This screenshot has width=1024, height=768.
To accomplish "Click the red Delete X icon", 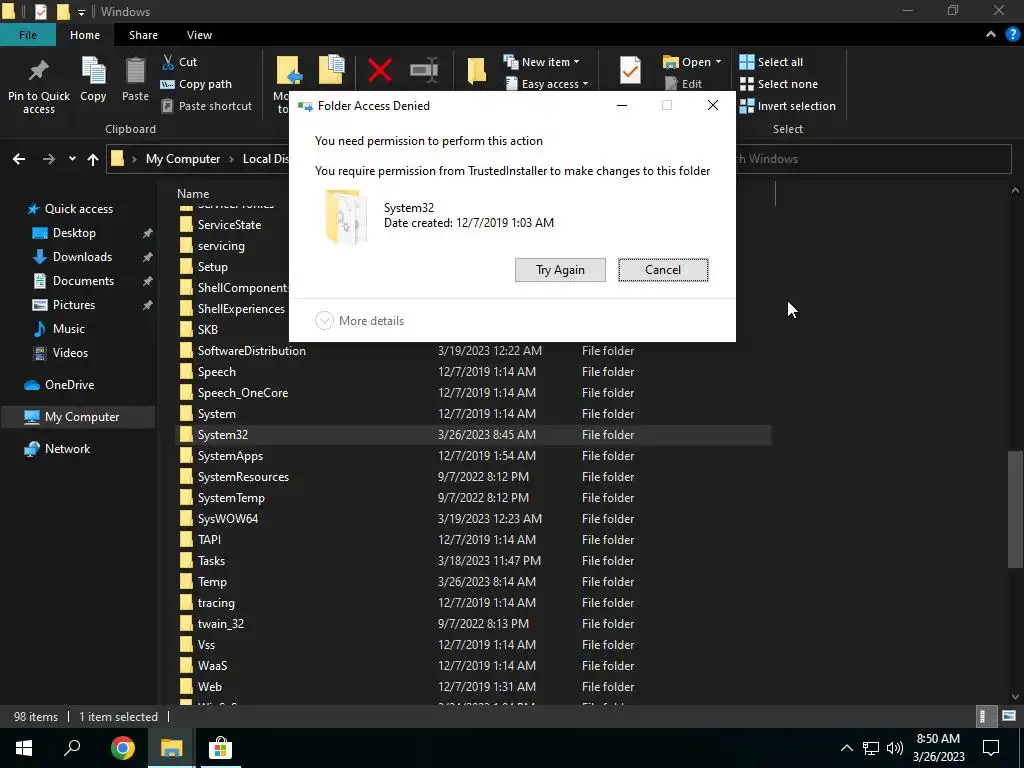I will (379, 70).
